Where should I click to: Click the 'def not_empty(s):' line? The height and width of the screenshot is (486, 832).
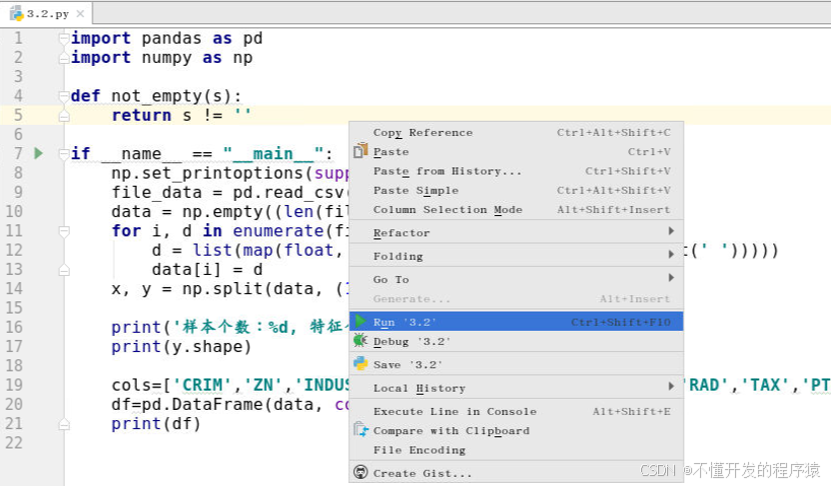[x=156, y=96]
